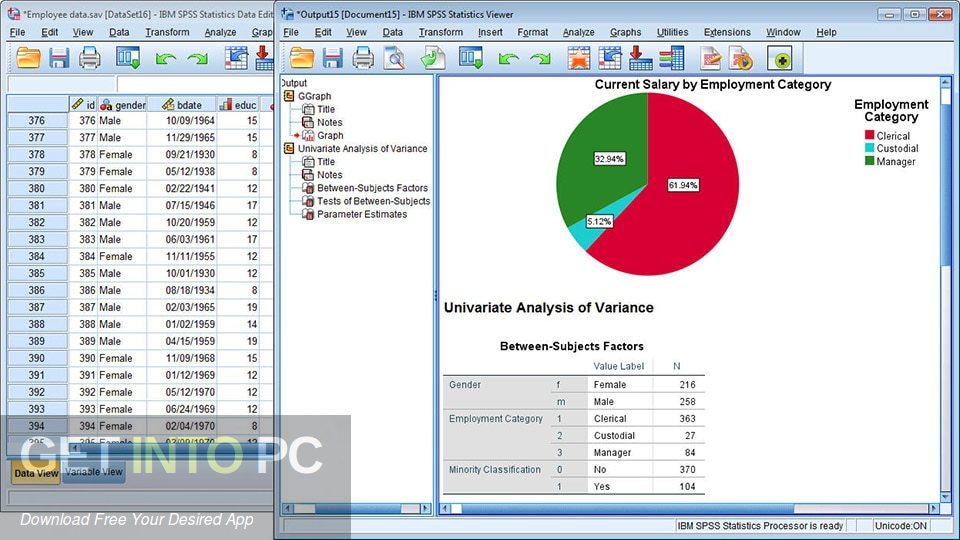Open the Insert menu in the Viewer
Screen dimensions: 960x540
point(490,32)
